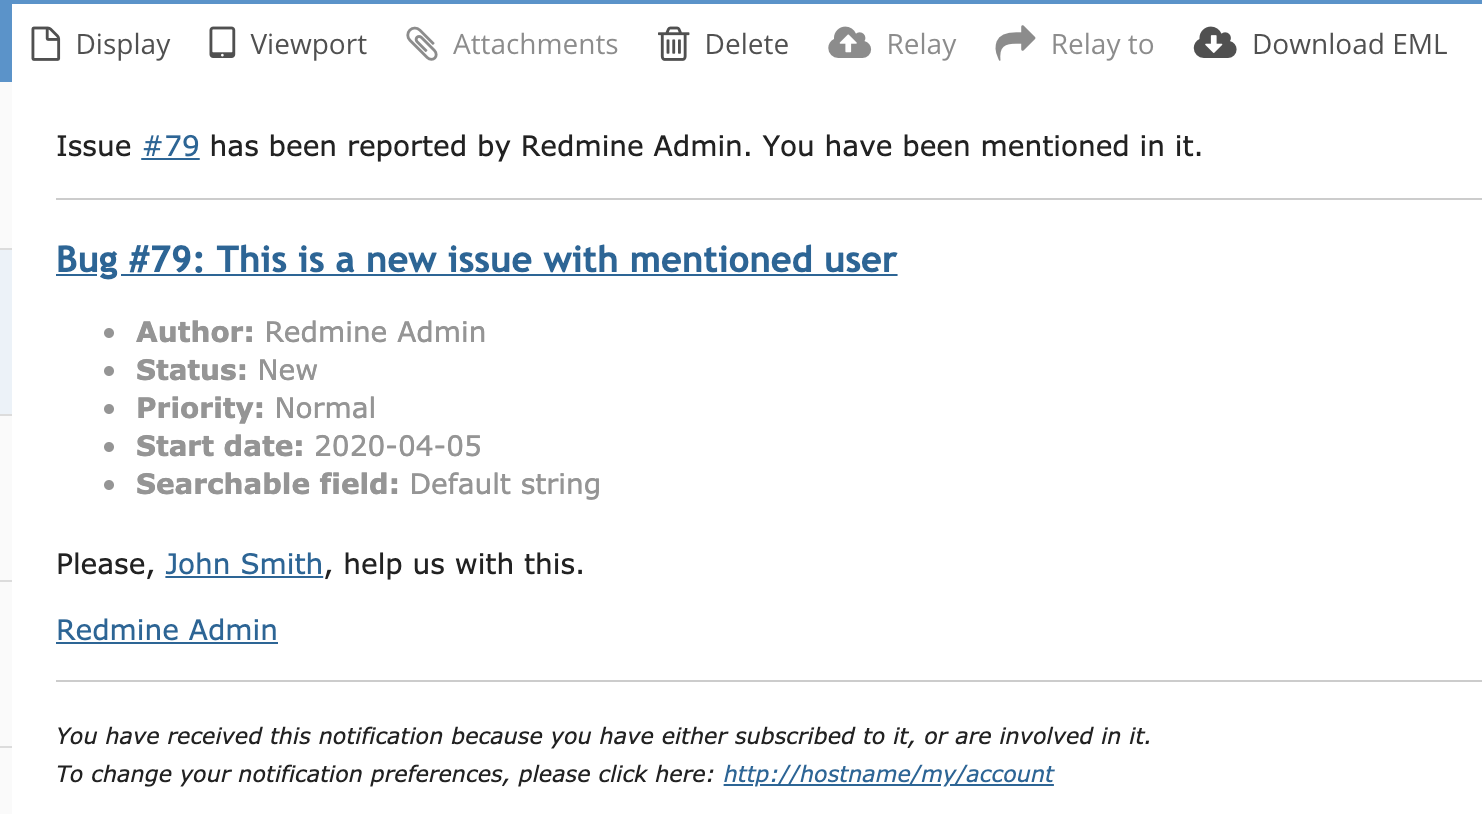Image resolution: width=1482 pixels, height=814 pixels.
Task: Select the 'Priority: Normal' line
Action: coord(256,408)
